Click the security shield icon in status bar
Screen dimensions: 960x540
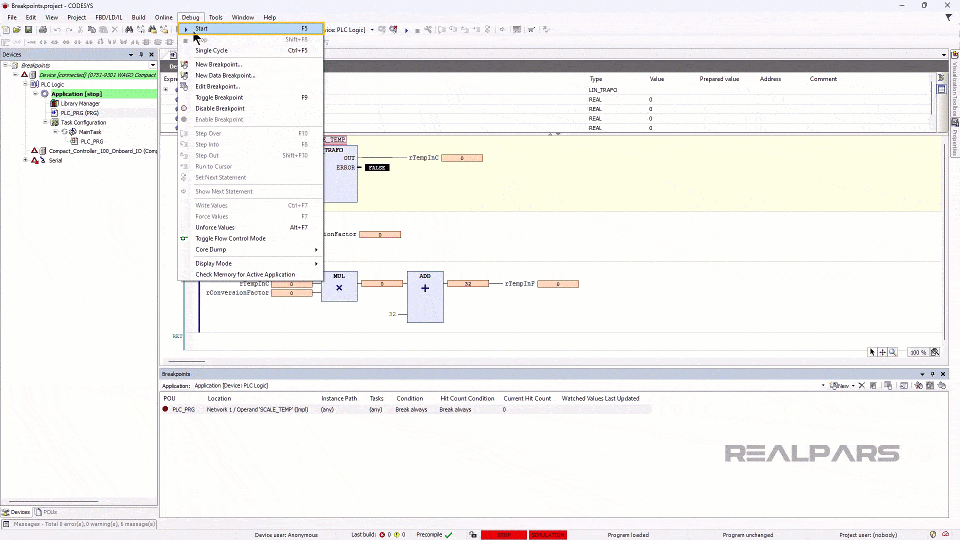(x=933, y=534)
